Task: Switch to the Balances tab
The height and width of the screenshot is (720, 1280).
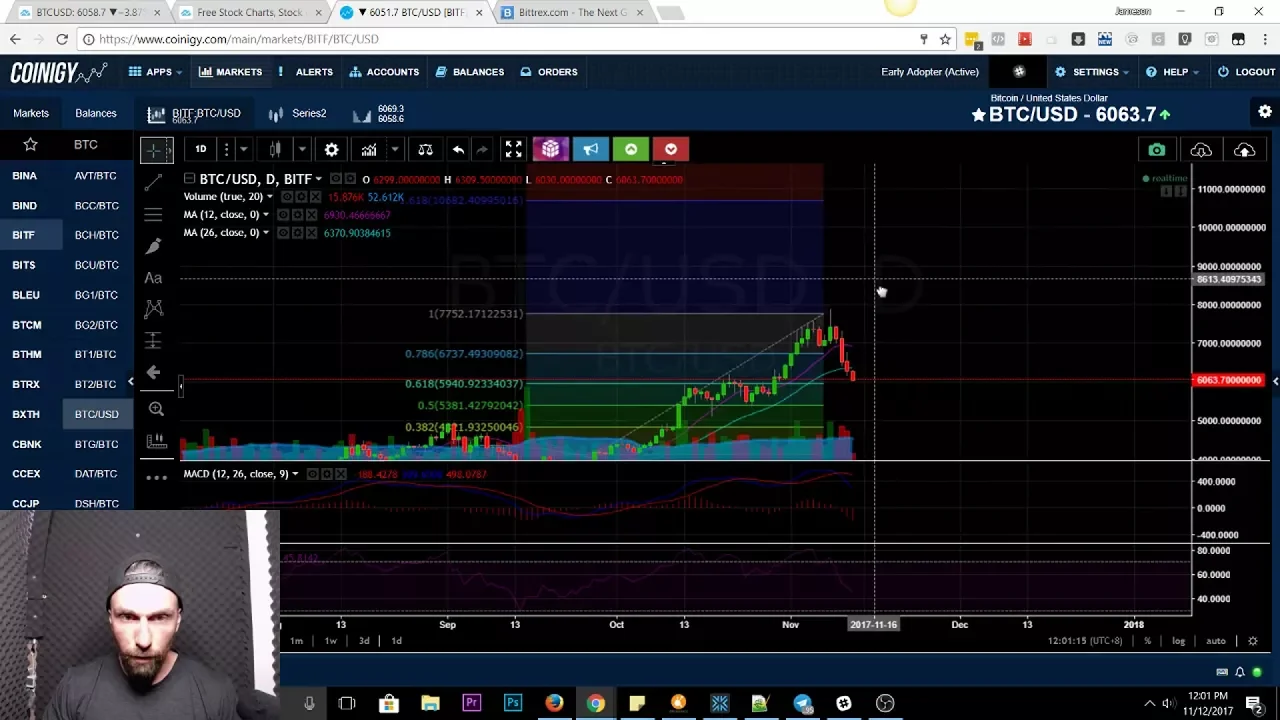Action: [96, 113]
